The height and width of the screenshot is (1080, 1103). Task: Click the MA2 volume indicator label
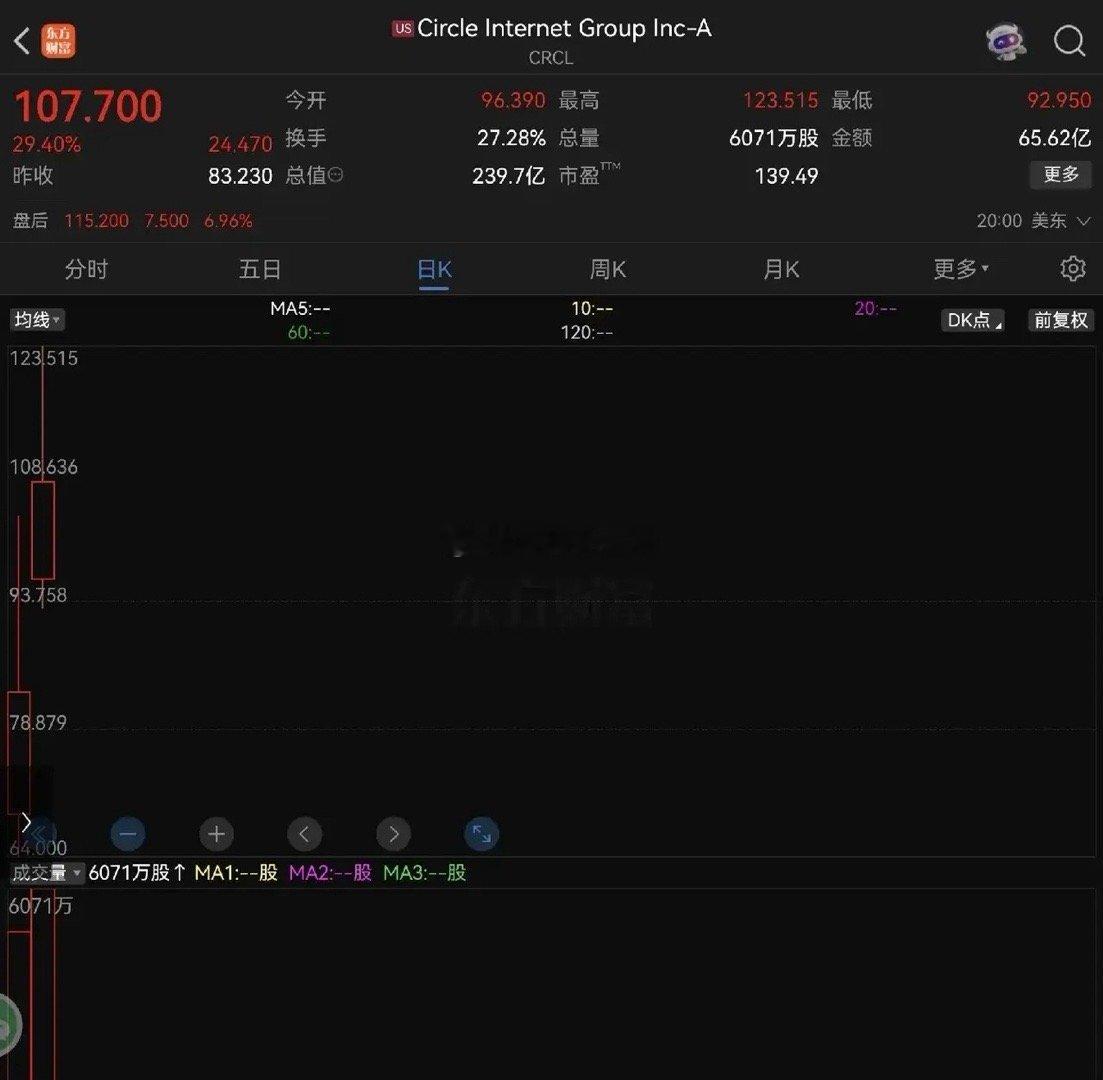coord(330,873)
